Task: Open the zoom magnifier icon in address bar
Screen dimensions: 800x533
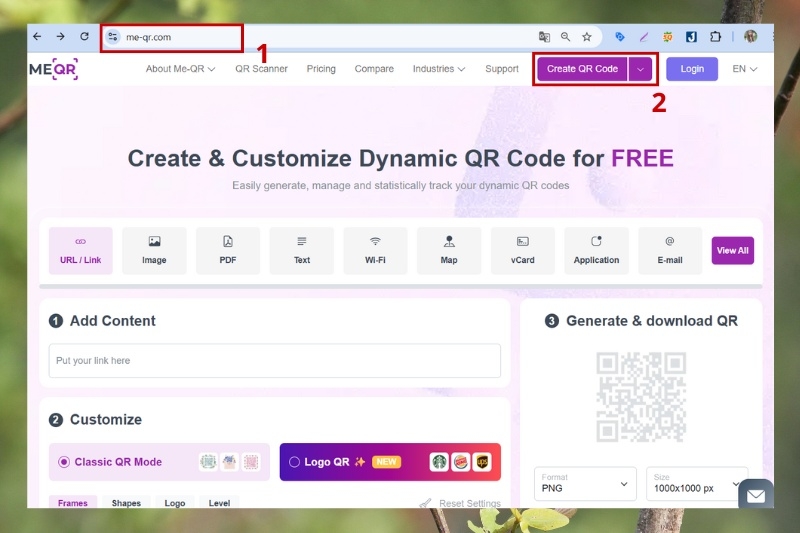Action: tap(565, 37)
